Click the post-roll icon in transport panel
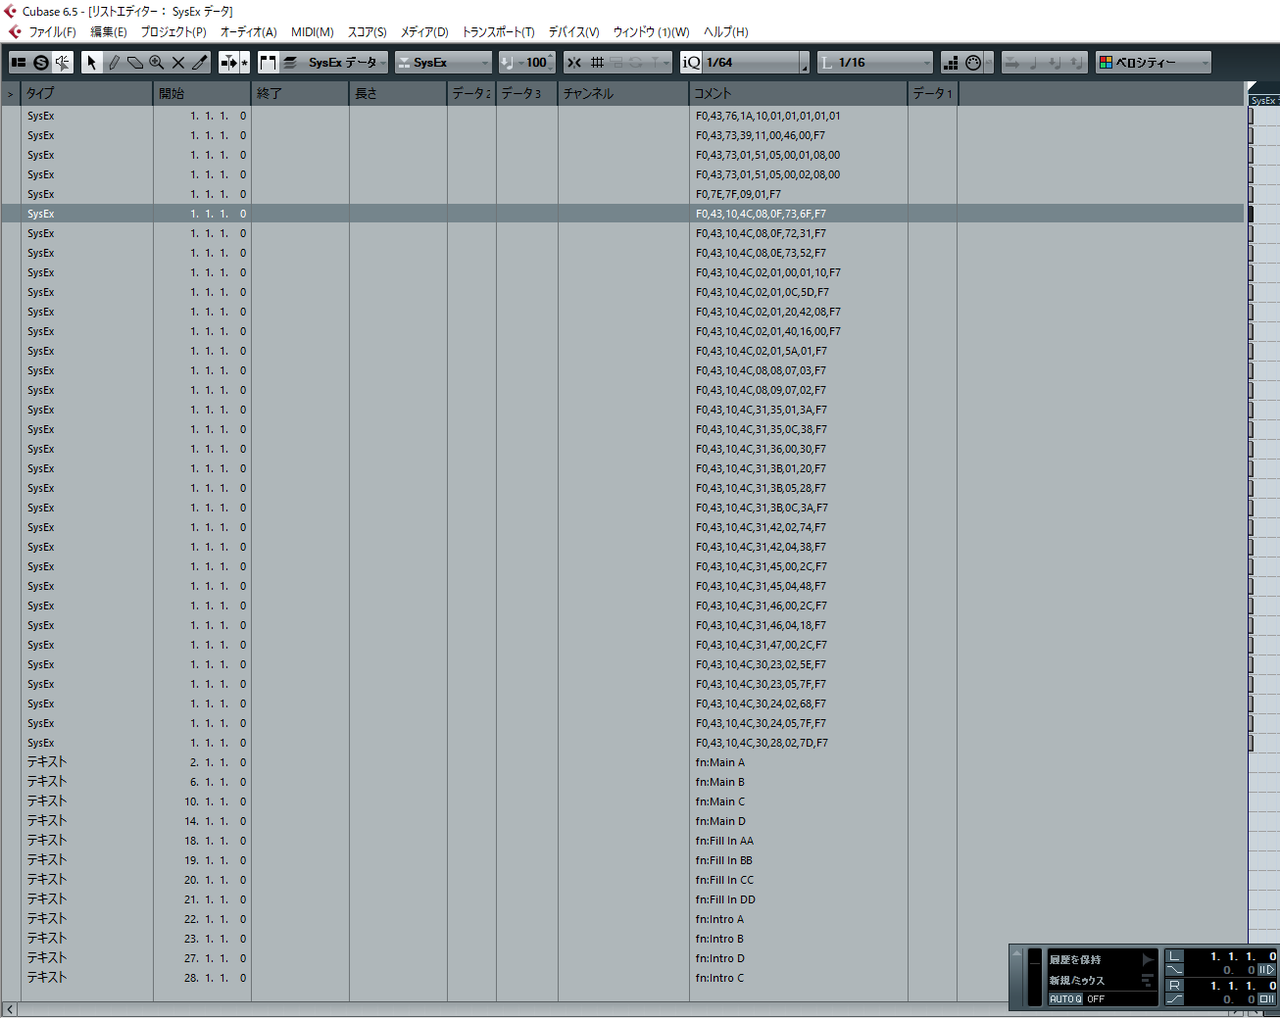Viewport: 1280px width, 1019px height. [1266, 999]
